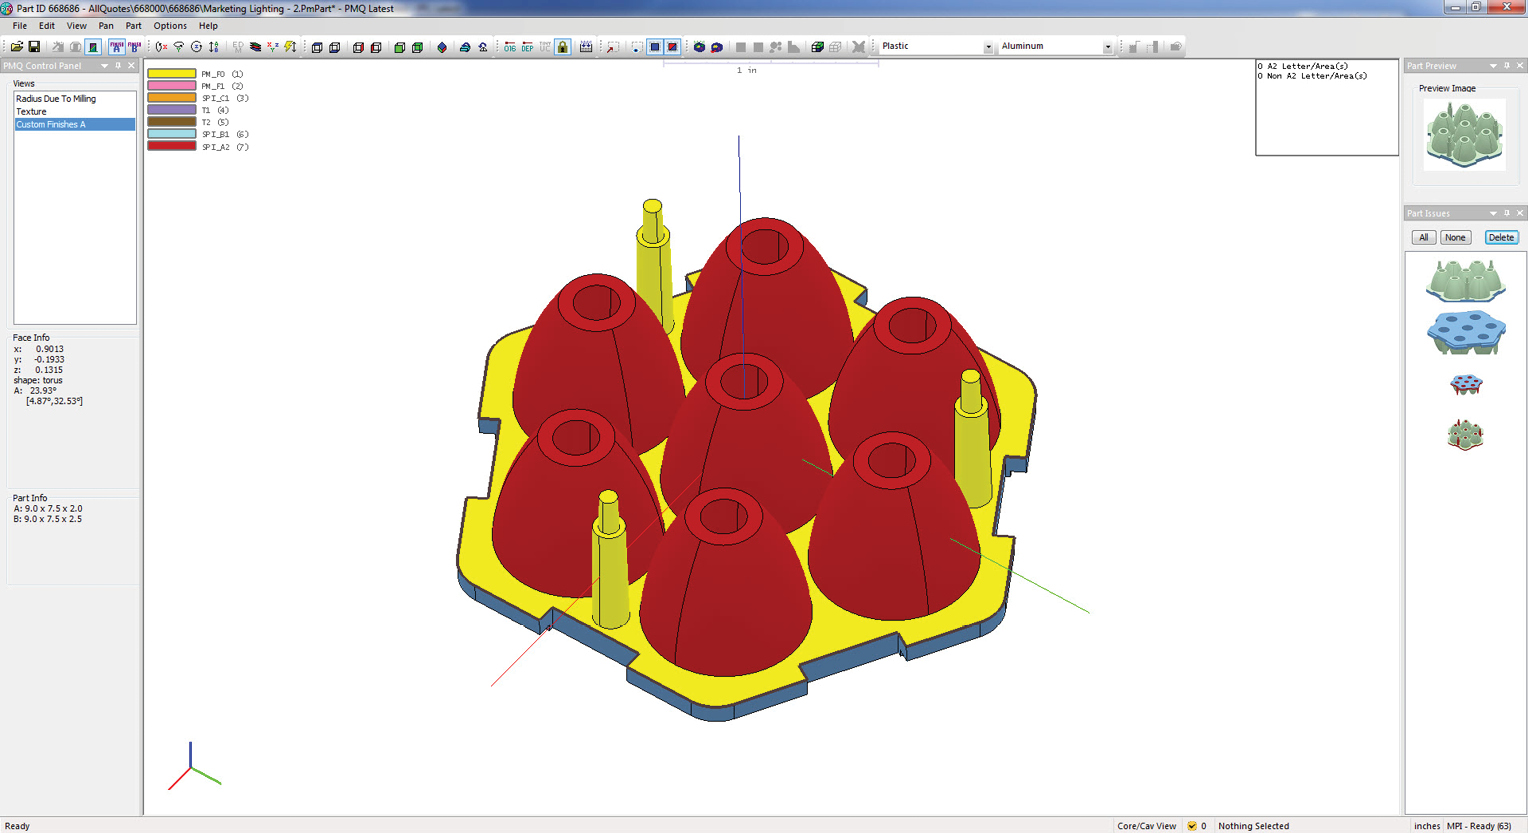Open the Plastic material dropdown
Viewport: 1528px width, 833px height.
(x=988, y=47)
